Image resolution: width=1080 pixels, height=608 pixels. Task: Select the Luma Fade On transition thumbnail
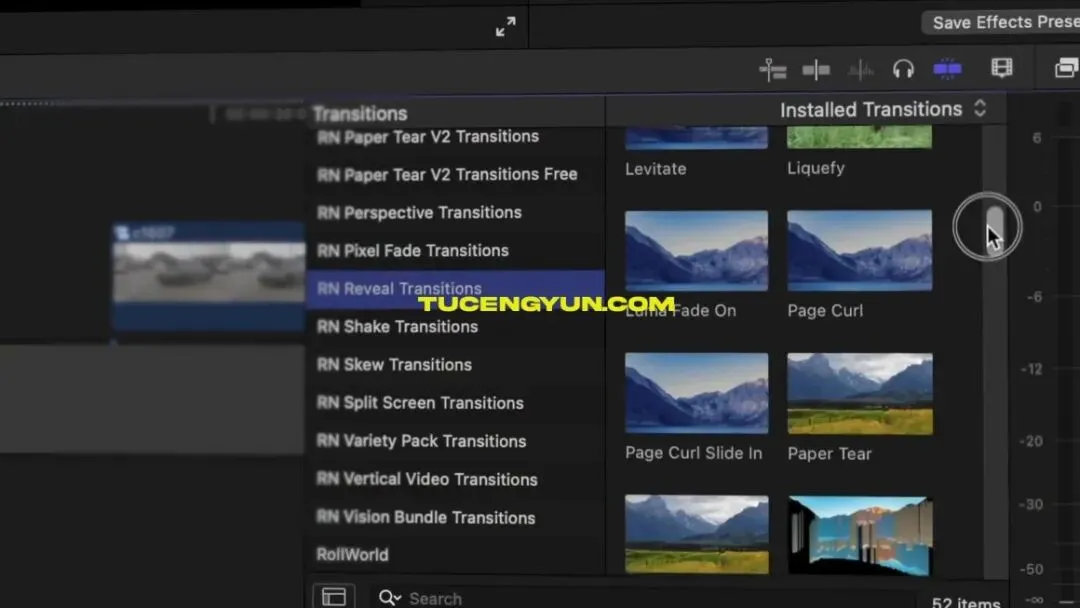click(696, 251)
